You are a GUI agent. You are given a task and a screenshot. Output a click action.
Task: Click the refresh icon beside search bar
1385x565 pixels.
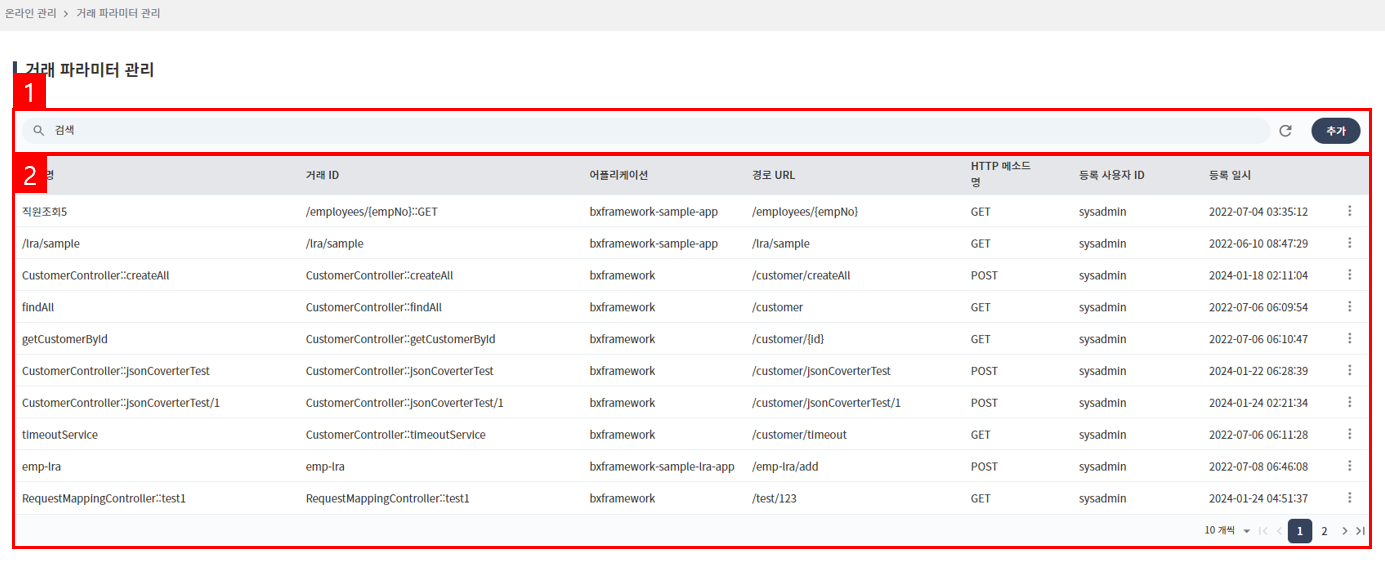[x=1285, y=131]
